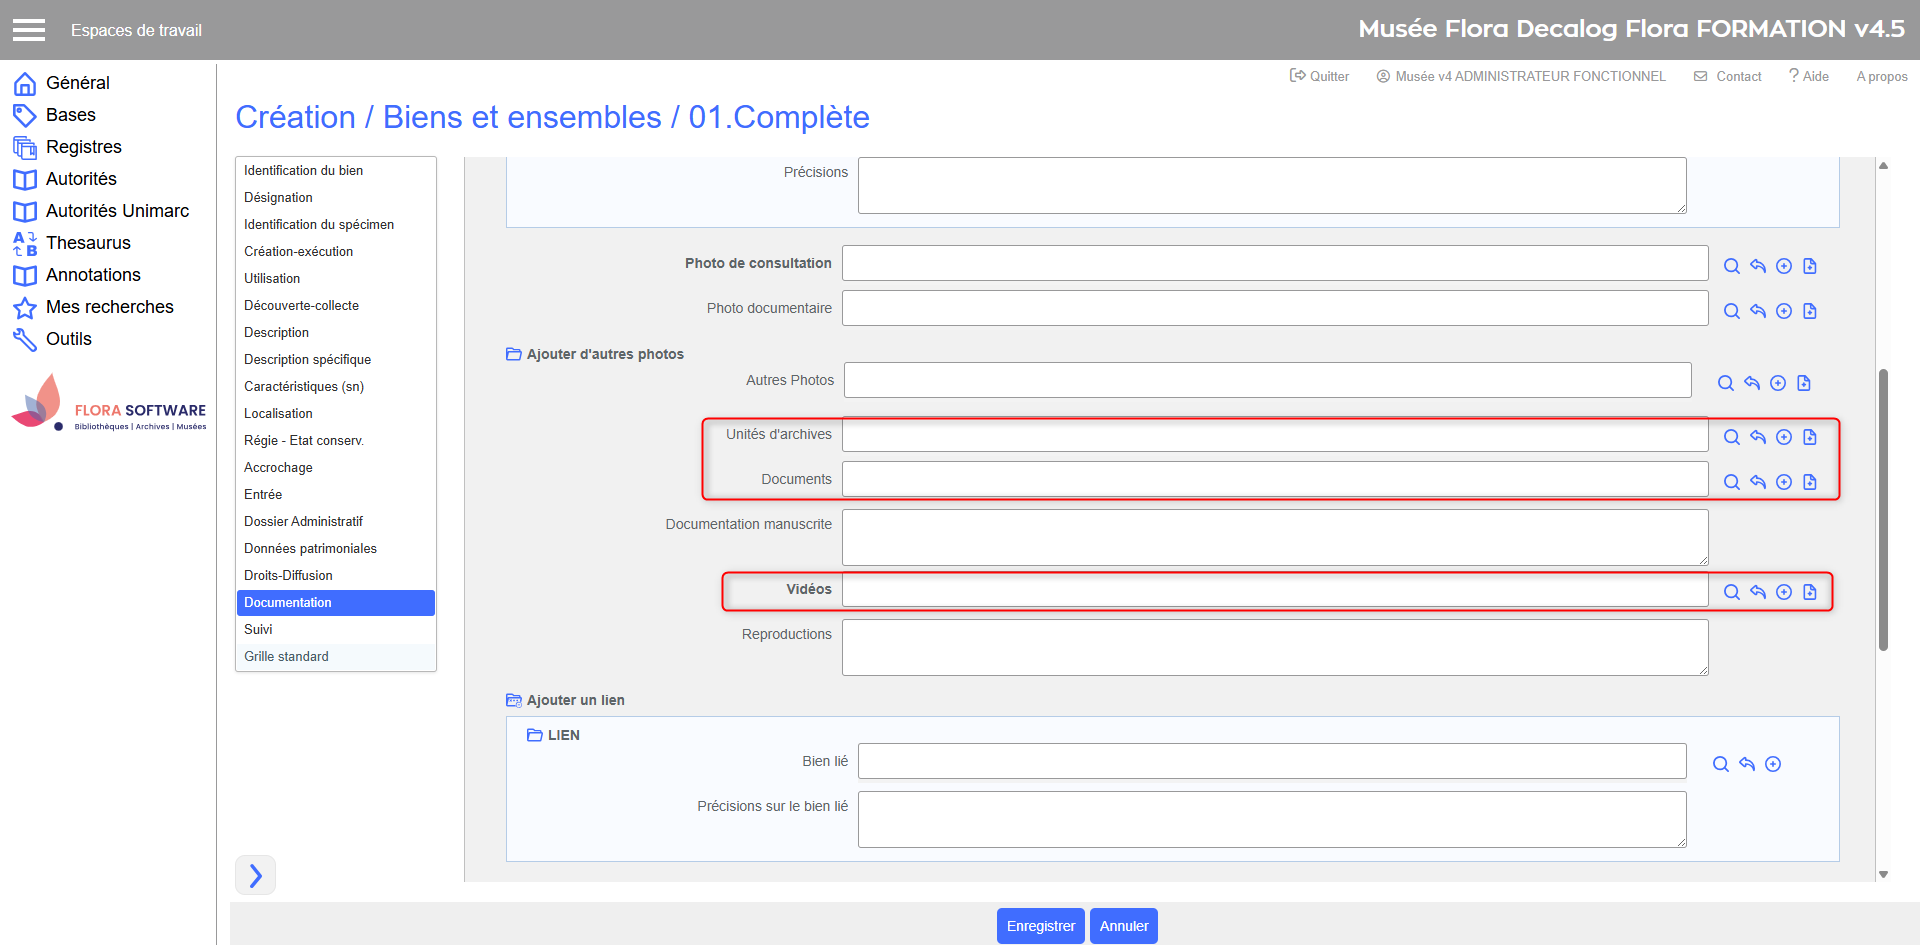1920x945 pixels.
Task: Click search icon beside Documents field
Action: point(1731,482)
